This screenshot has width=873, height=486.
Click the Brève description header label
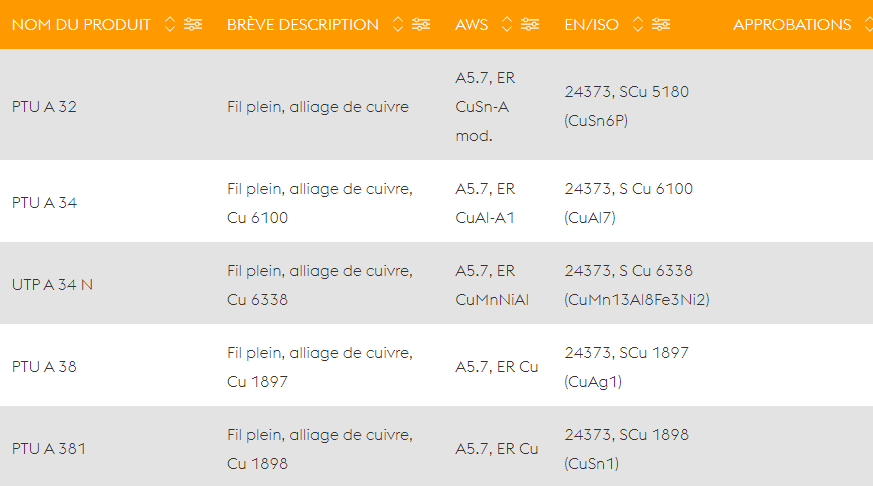[x=303, y=25]
